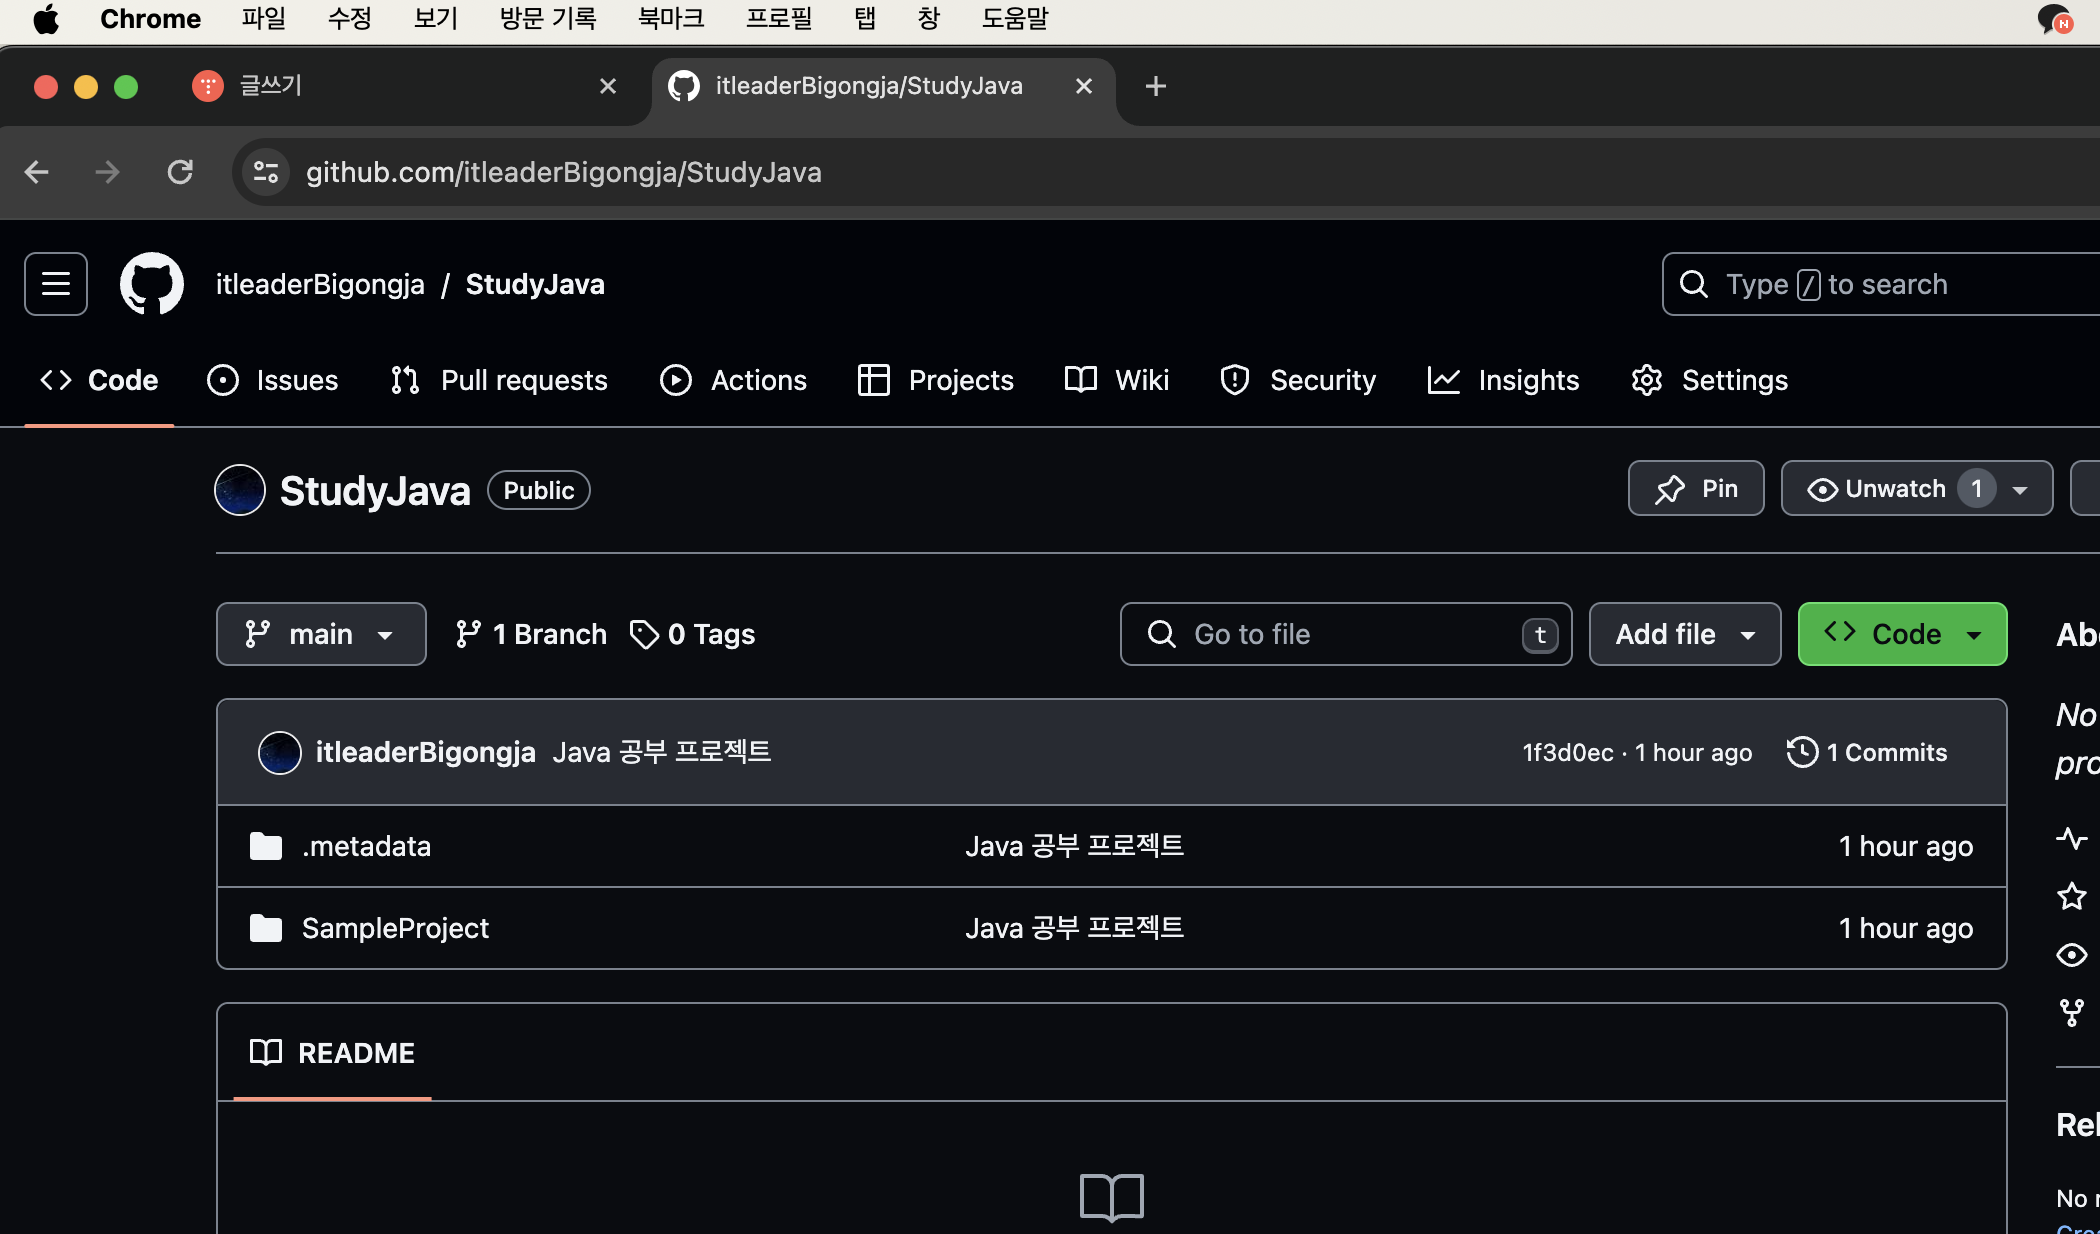Expand the main branch dropdown

321,634
